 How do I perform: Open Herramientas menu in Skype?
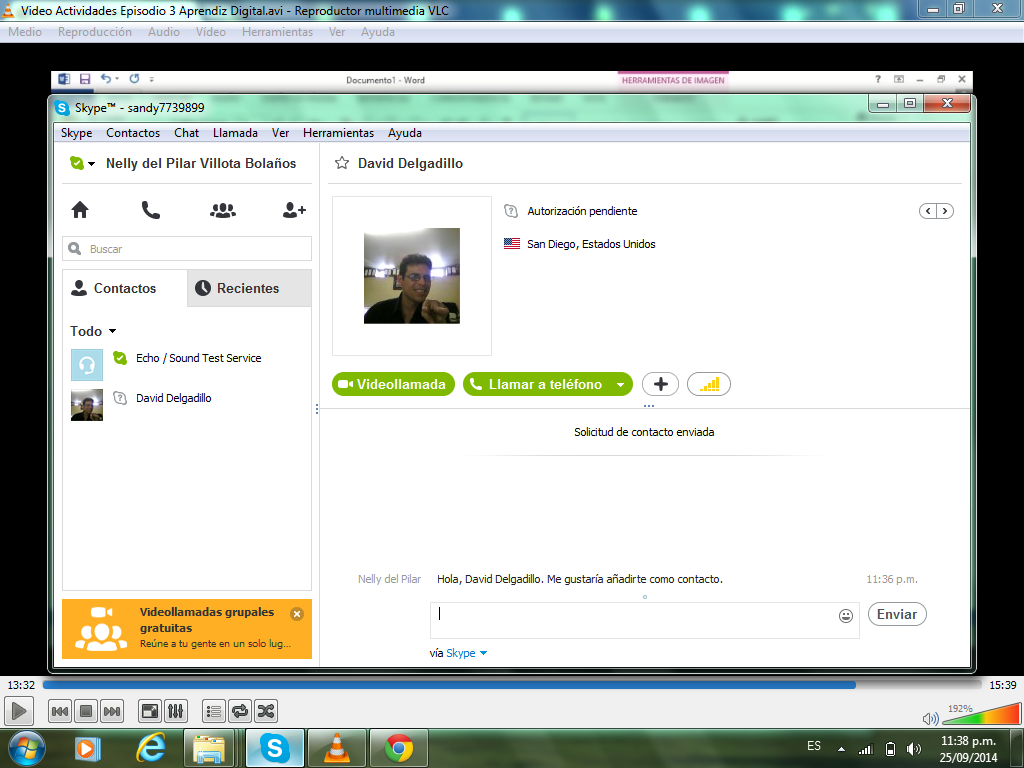[x=338, y=133]
